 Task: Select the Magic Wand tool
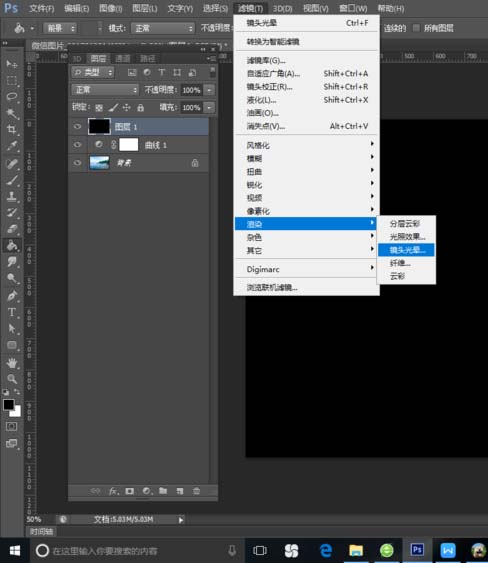(x=12, y=113)
